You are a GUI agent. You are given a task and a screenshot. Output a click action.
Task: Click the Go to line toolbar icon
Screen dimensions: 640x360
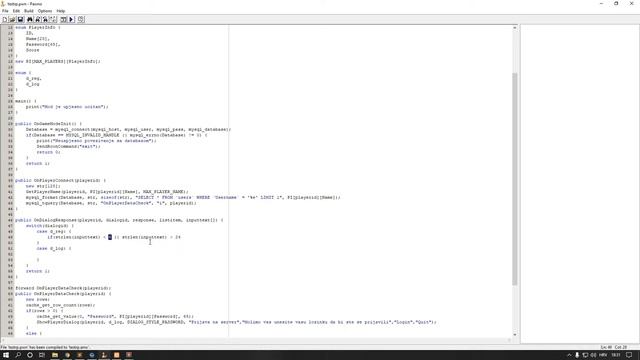click(53, 19)
